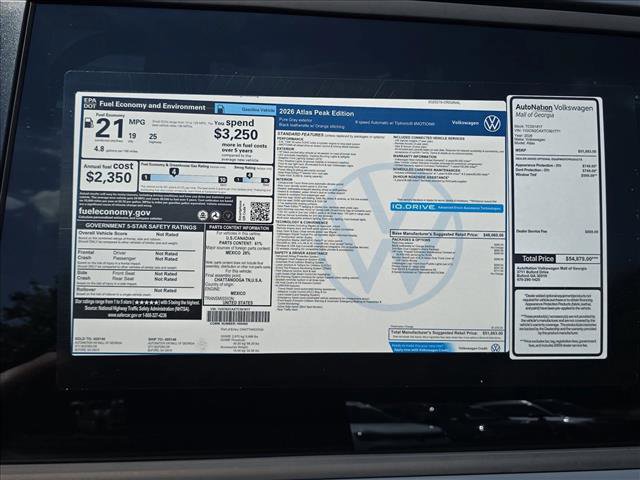This screenshot has width=640, height=480.
Task: Click the 'STANDARD FEATURES' heading
Action: tap(300, 134)
